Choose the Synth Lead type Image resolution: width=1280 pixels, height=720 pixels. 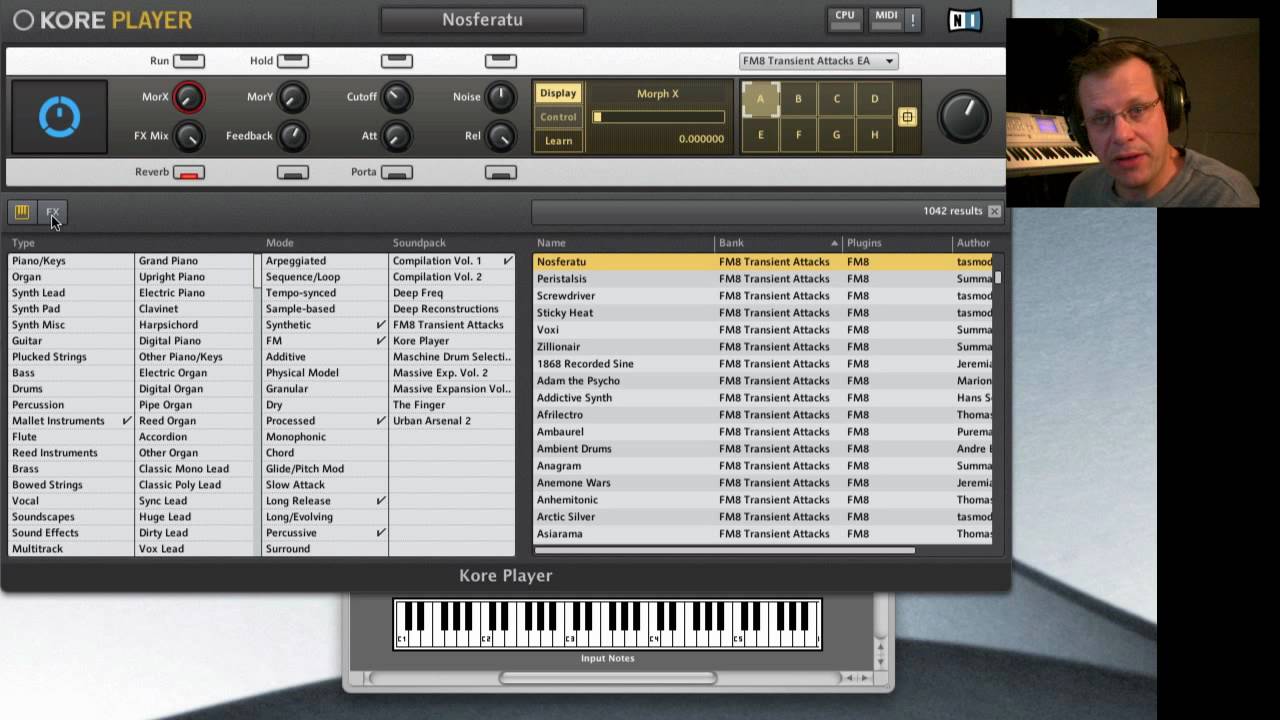pyautogui.click(x=70, y=293)
